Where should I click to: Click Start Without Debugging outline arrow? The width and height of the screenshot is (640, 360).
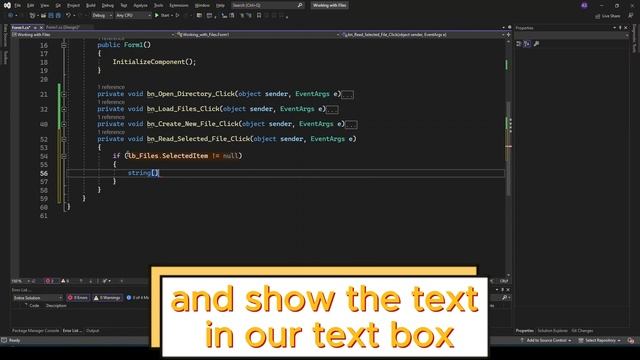[x=177, y=16]
